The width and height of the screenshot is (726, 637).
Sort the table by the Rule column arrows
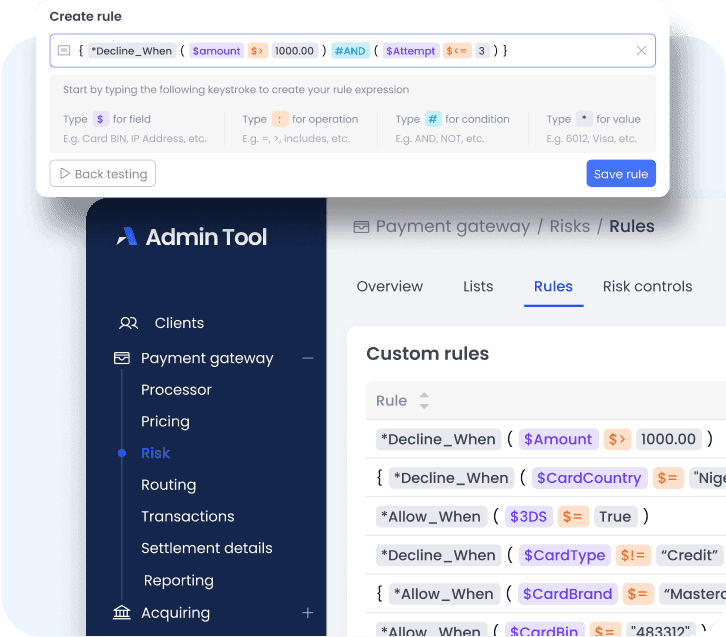coord(424,400)
